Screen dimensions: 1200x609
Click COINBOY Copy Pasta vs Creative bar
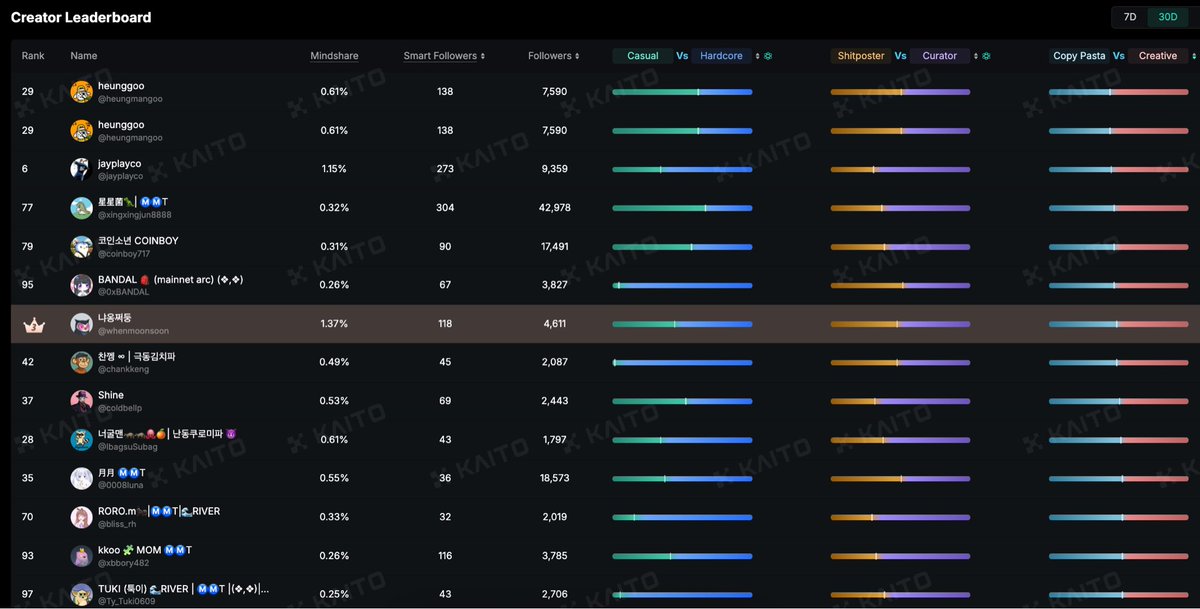tap(1119, 247)
